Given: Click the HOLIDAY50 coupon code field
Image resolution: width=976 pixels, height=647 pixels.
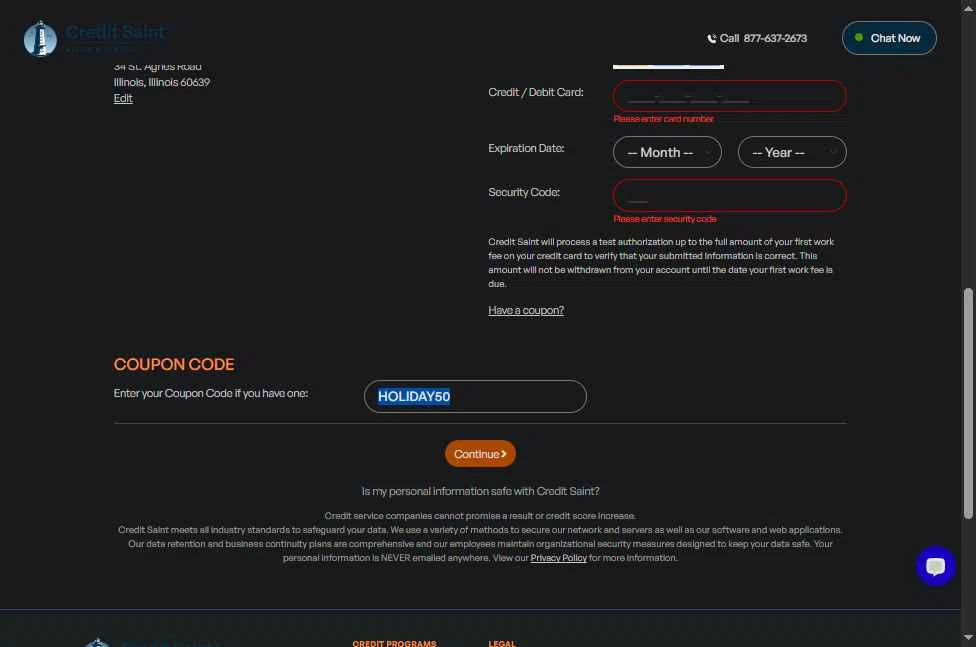Looking at the screenshot, I should coord(475,397).
